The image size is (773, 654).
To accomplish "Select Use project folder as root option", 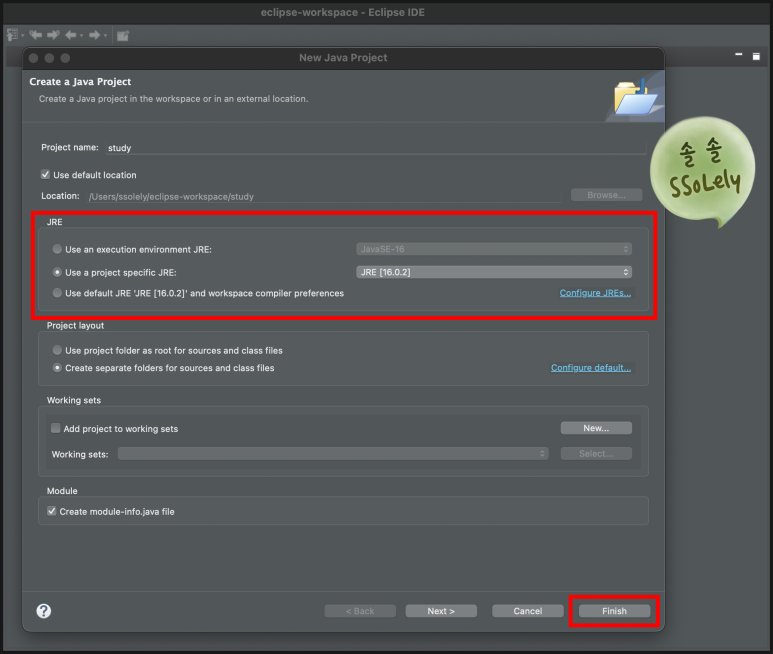I will click(x=57, y=350).
